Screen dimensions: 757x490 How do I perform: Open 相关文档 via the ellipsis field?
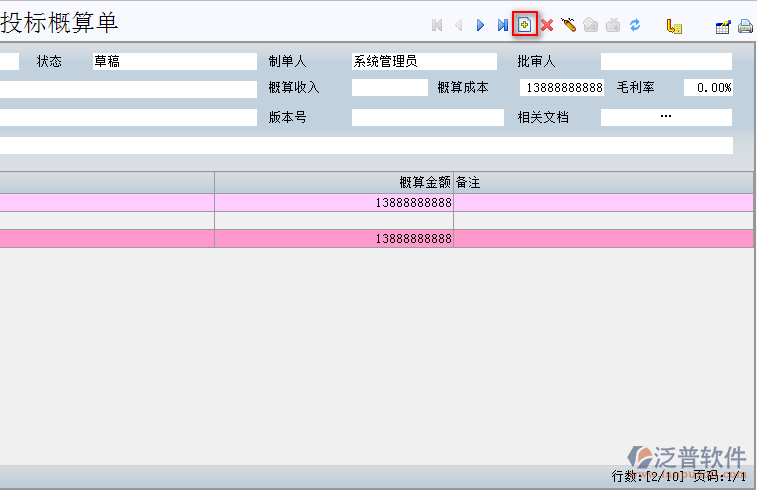pyautogui.click(x=666, y=117)
